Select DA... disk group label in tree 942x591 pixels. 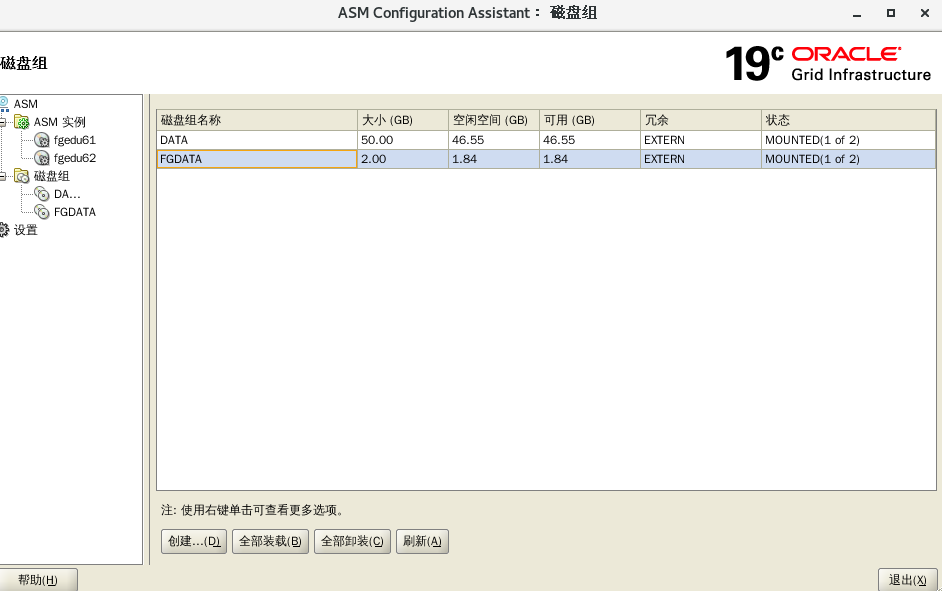(67, 194)
